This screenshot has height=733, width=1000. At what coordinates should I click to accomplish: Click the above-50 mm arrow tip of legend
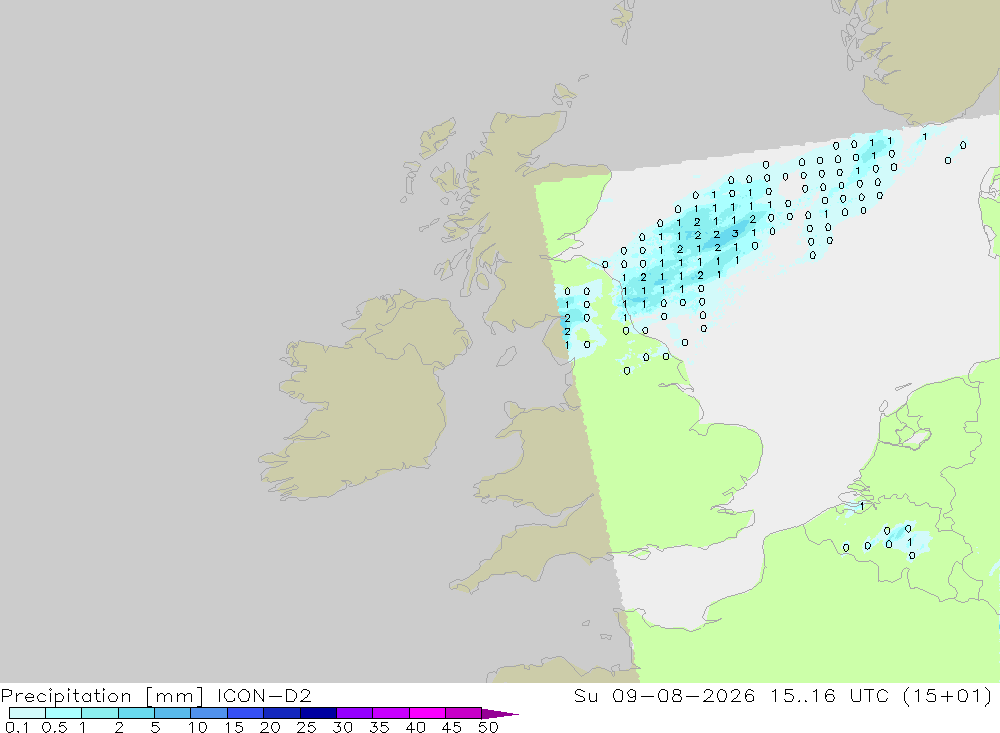coord(500,713)
